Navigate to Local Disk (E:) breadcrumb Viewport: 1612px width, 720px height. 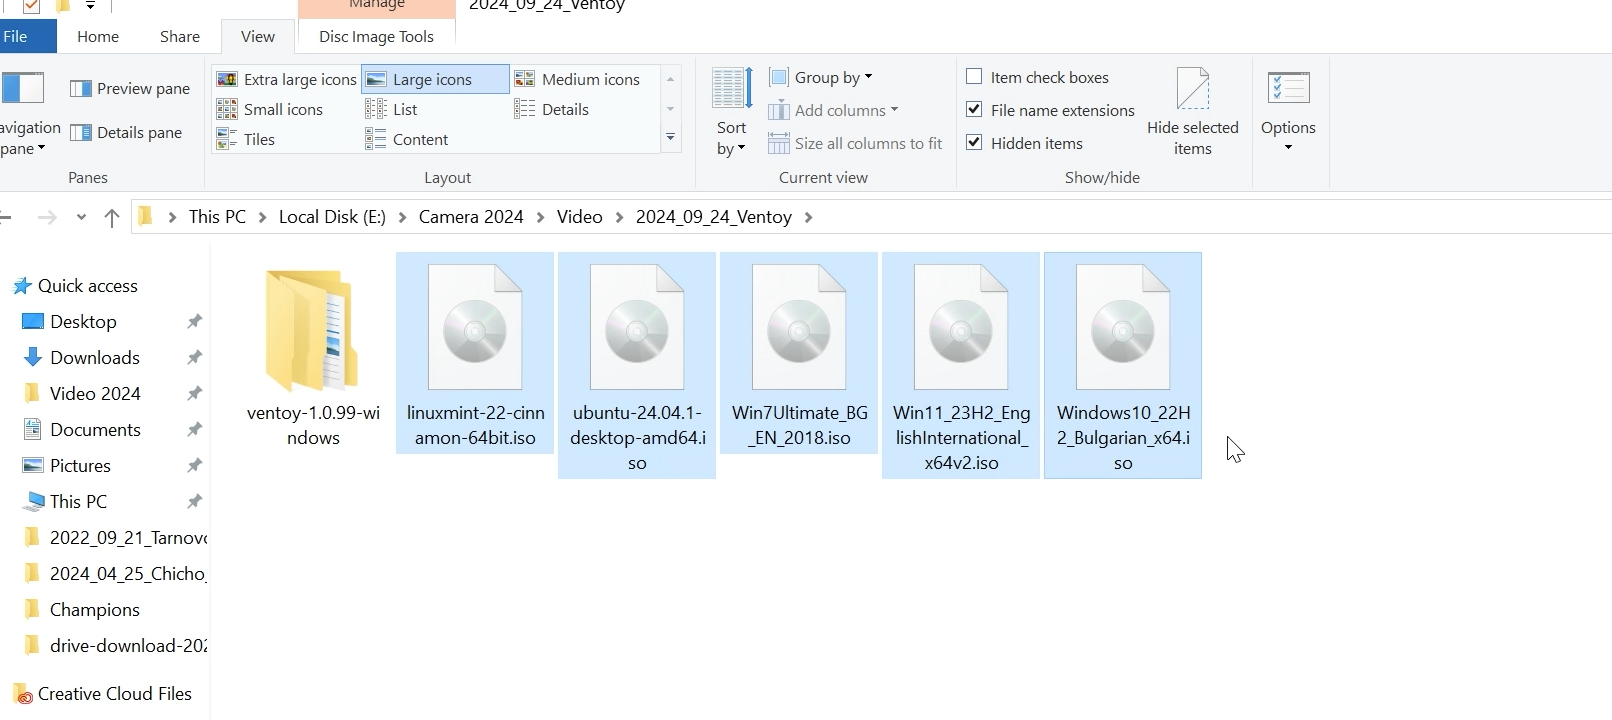[x=332, y=217]
